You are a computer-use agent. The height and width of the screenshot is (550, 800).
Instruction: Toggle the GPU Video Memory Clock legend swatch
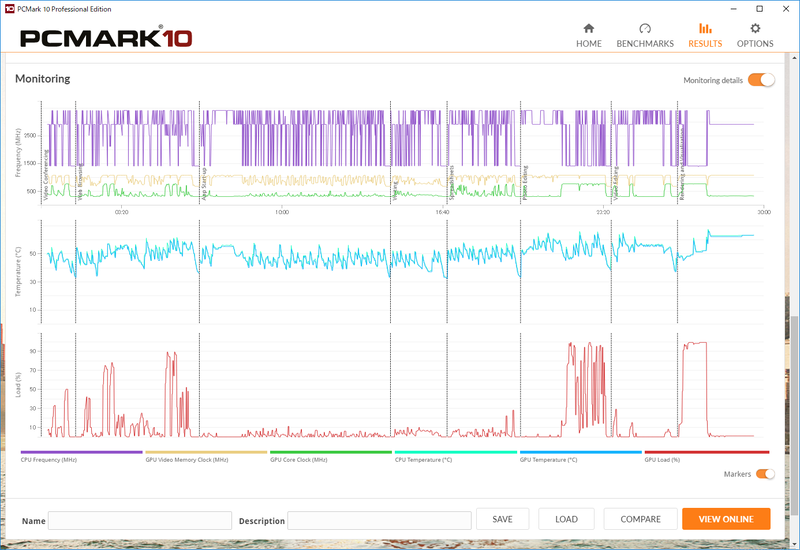206,452
